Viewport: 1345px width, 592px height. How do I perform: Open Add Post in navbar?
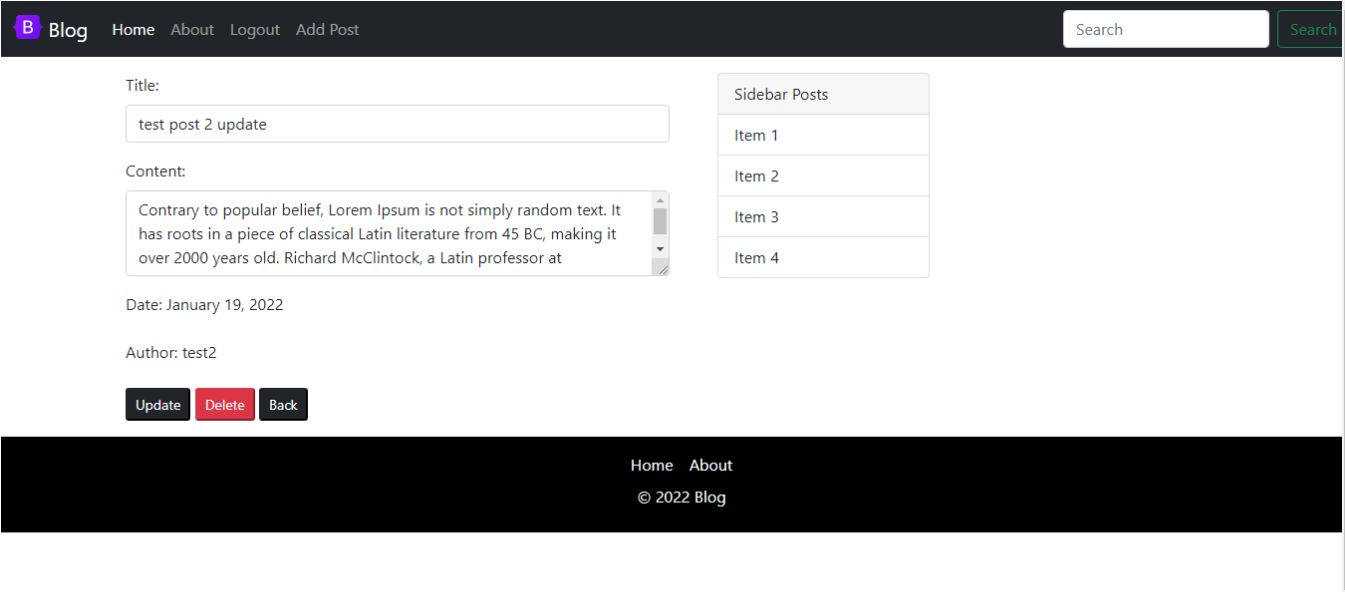327,29
